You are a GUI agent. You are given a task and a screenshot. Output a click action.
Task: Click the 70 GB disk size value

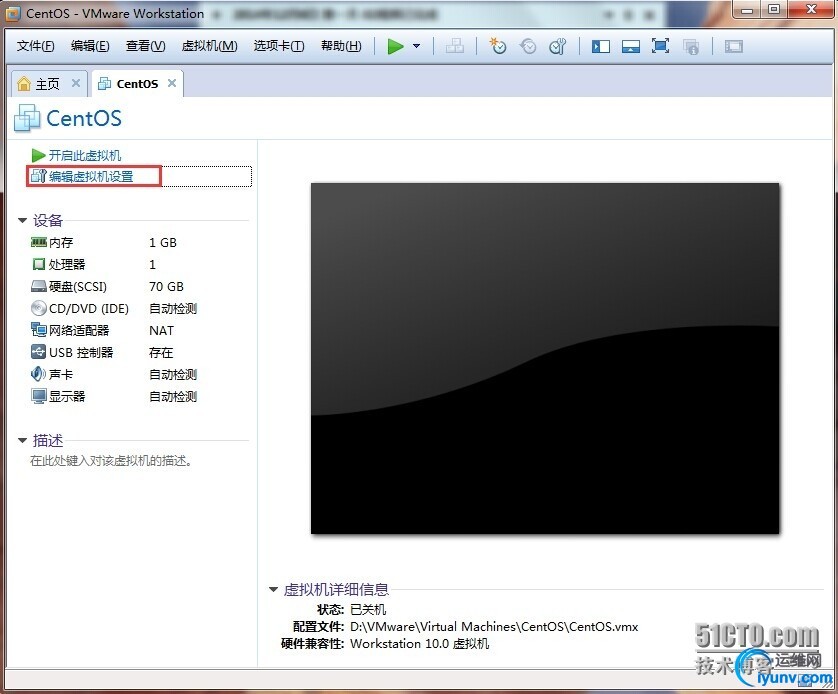[x=166, y=287]
